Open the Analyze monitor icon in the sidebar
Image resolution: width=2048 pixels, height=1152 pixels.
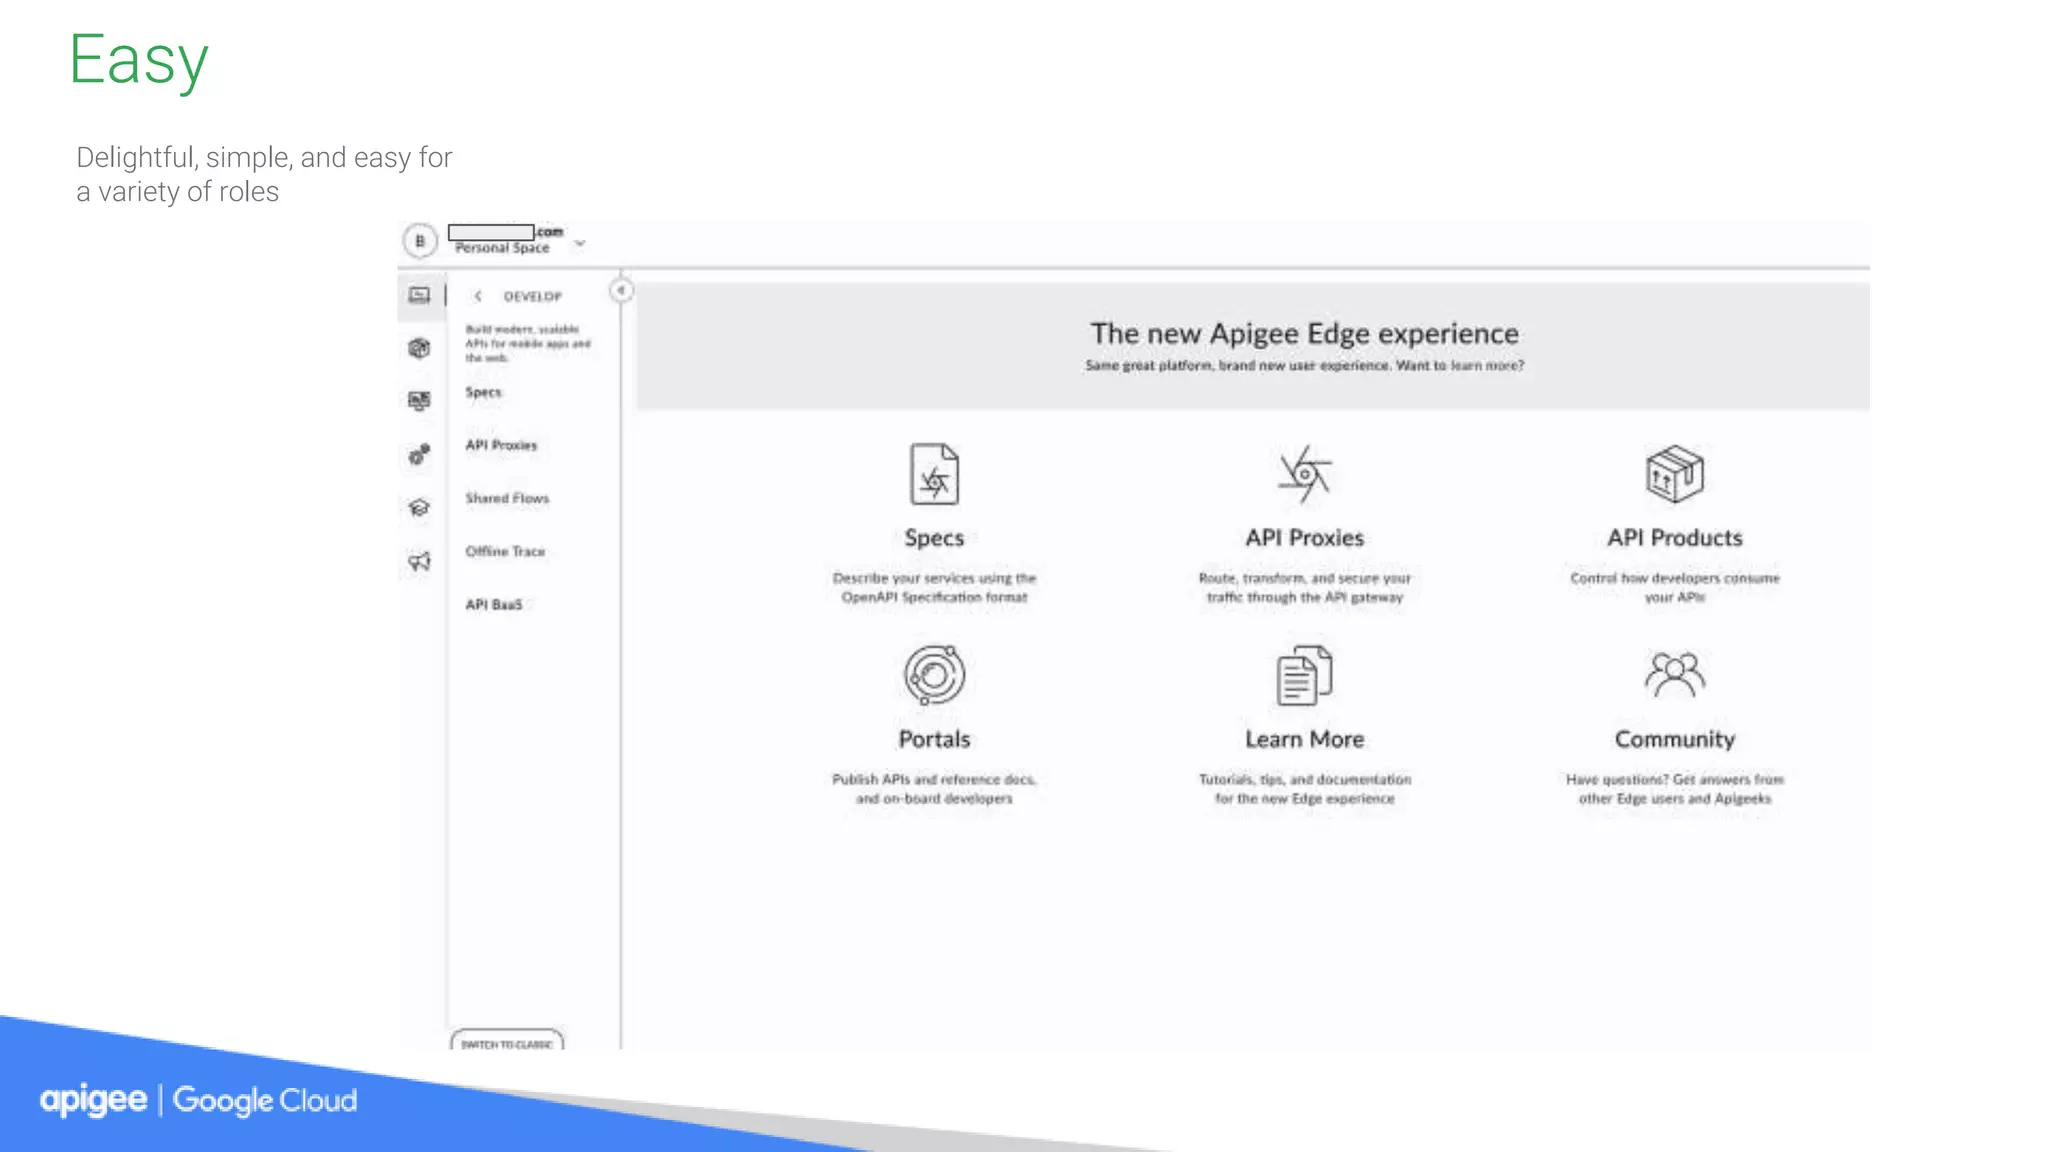point(420,401)
